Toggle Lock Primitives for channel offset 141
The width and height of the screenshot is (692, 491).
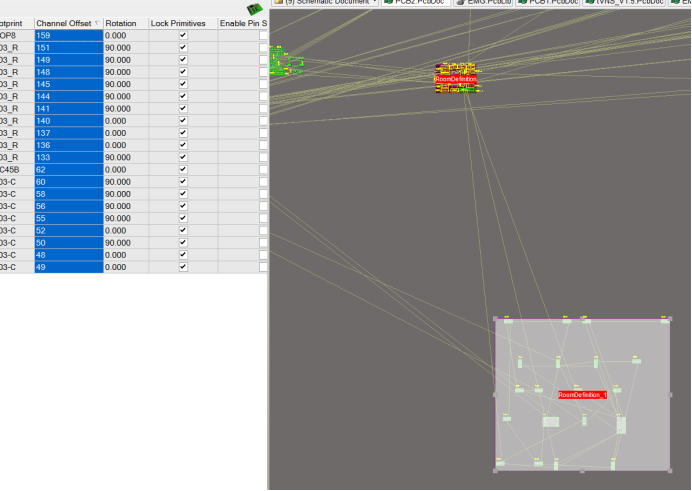click(x=183, y=109)
